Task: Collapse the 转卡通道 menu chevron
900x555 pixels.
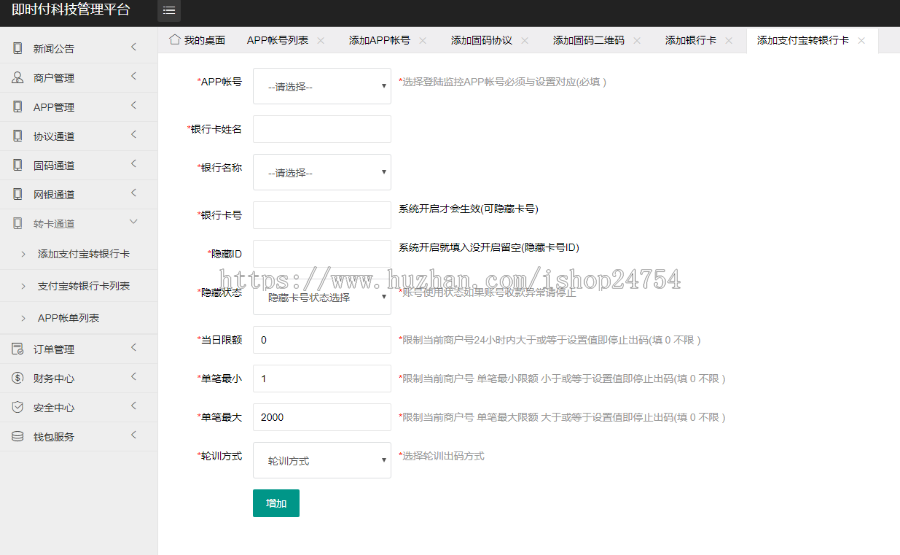Action: click(x=134, y=222)
